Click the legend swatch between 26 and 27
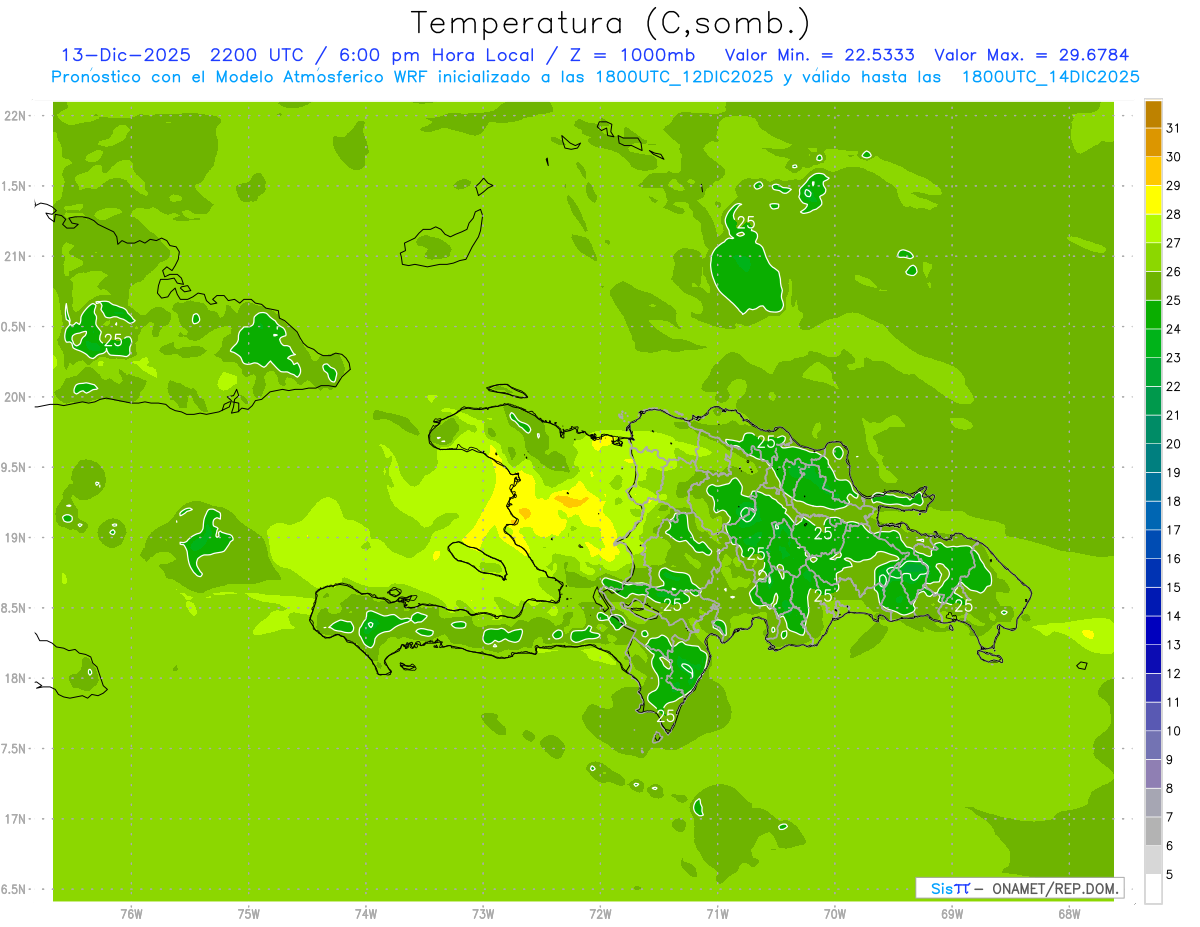Screen dimensions: 1200x927 pyautogui.click(x=1153, y=258)
